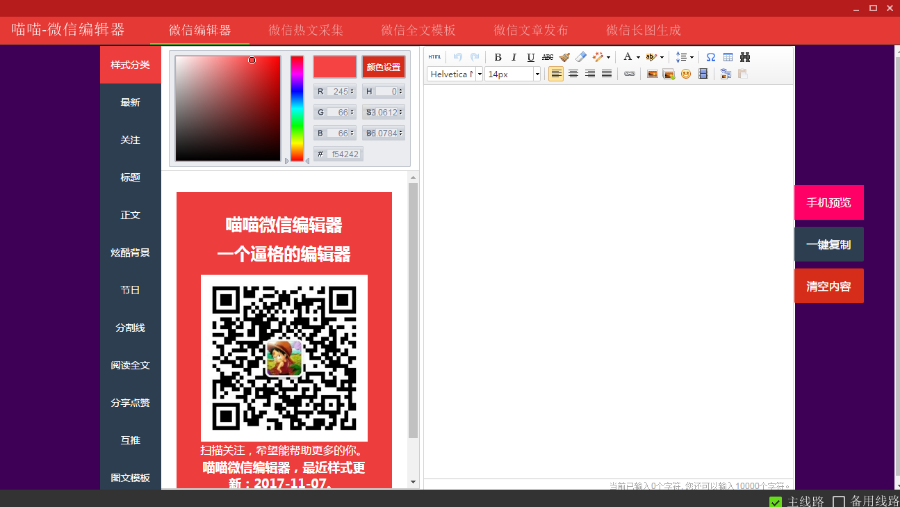Toggle underline formatting
Screen dimensions: 900x507
(x=531, y=57)
